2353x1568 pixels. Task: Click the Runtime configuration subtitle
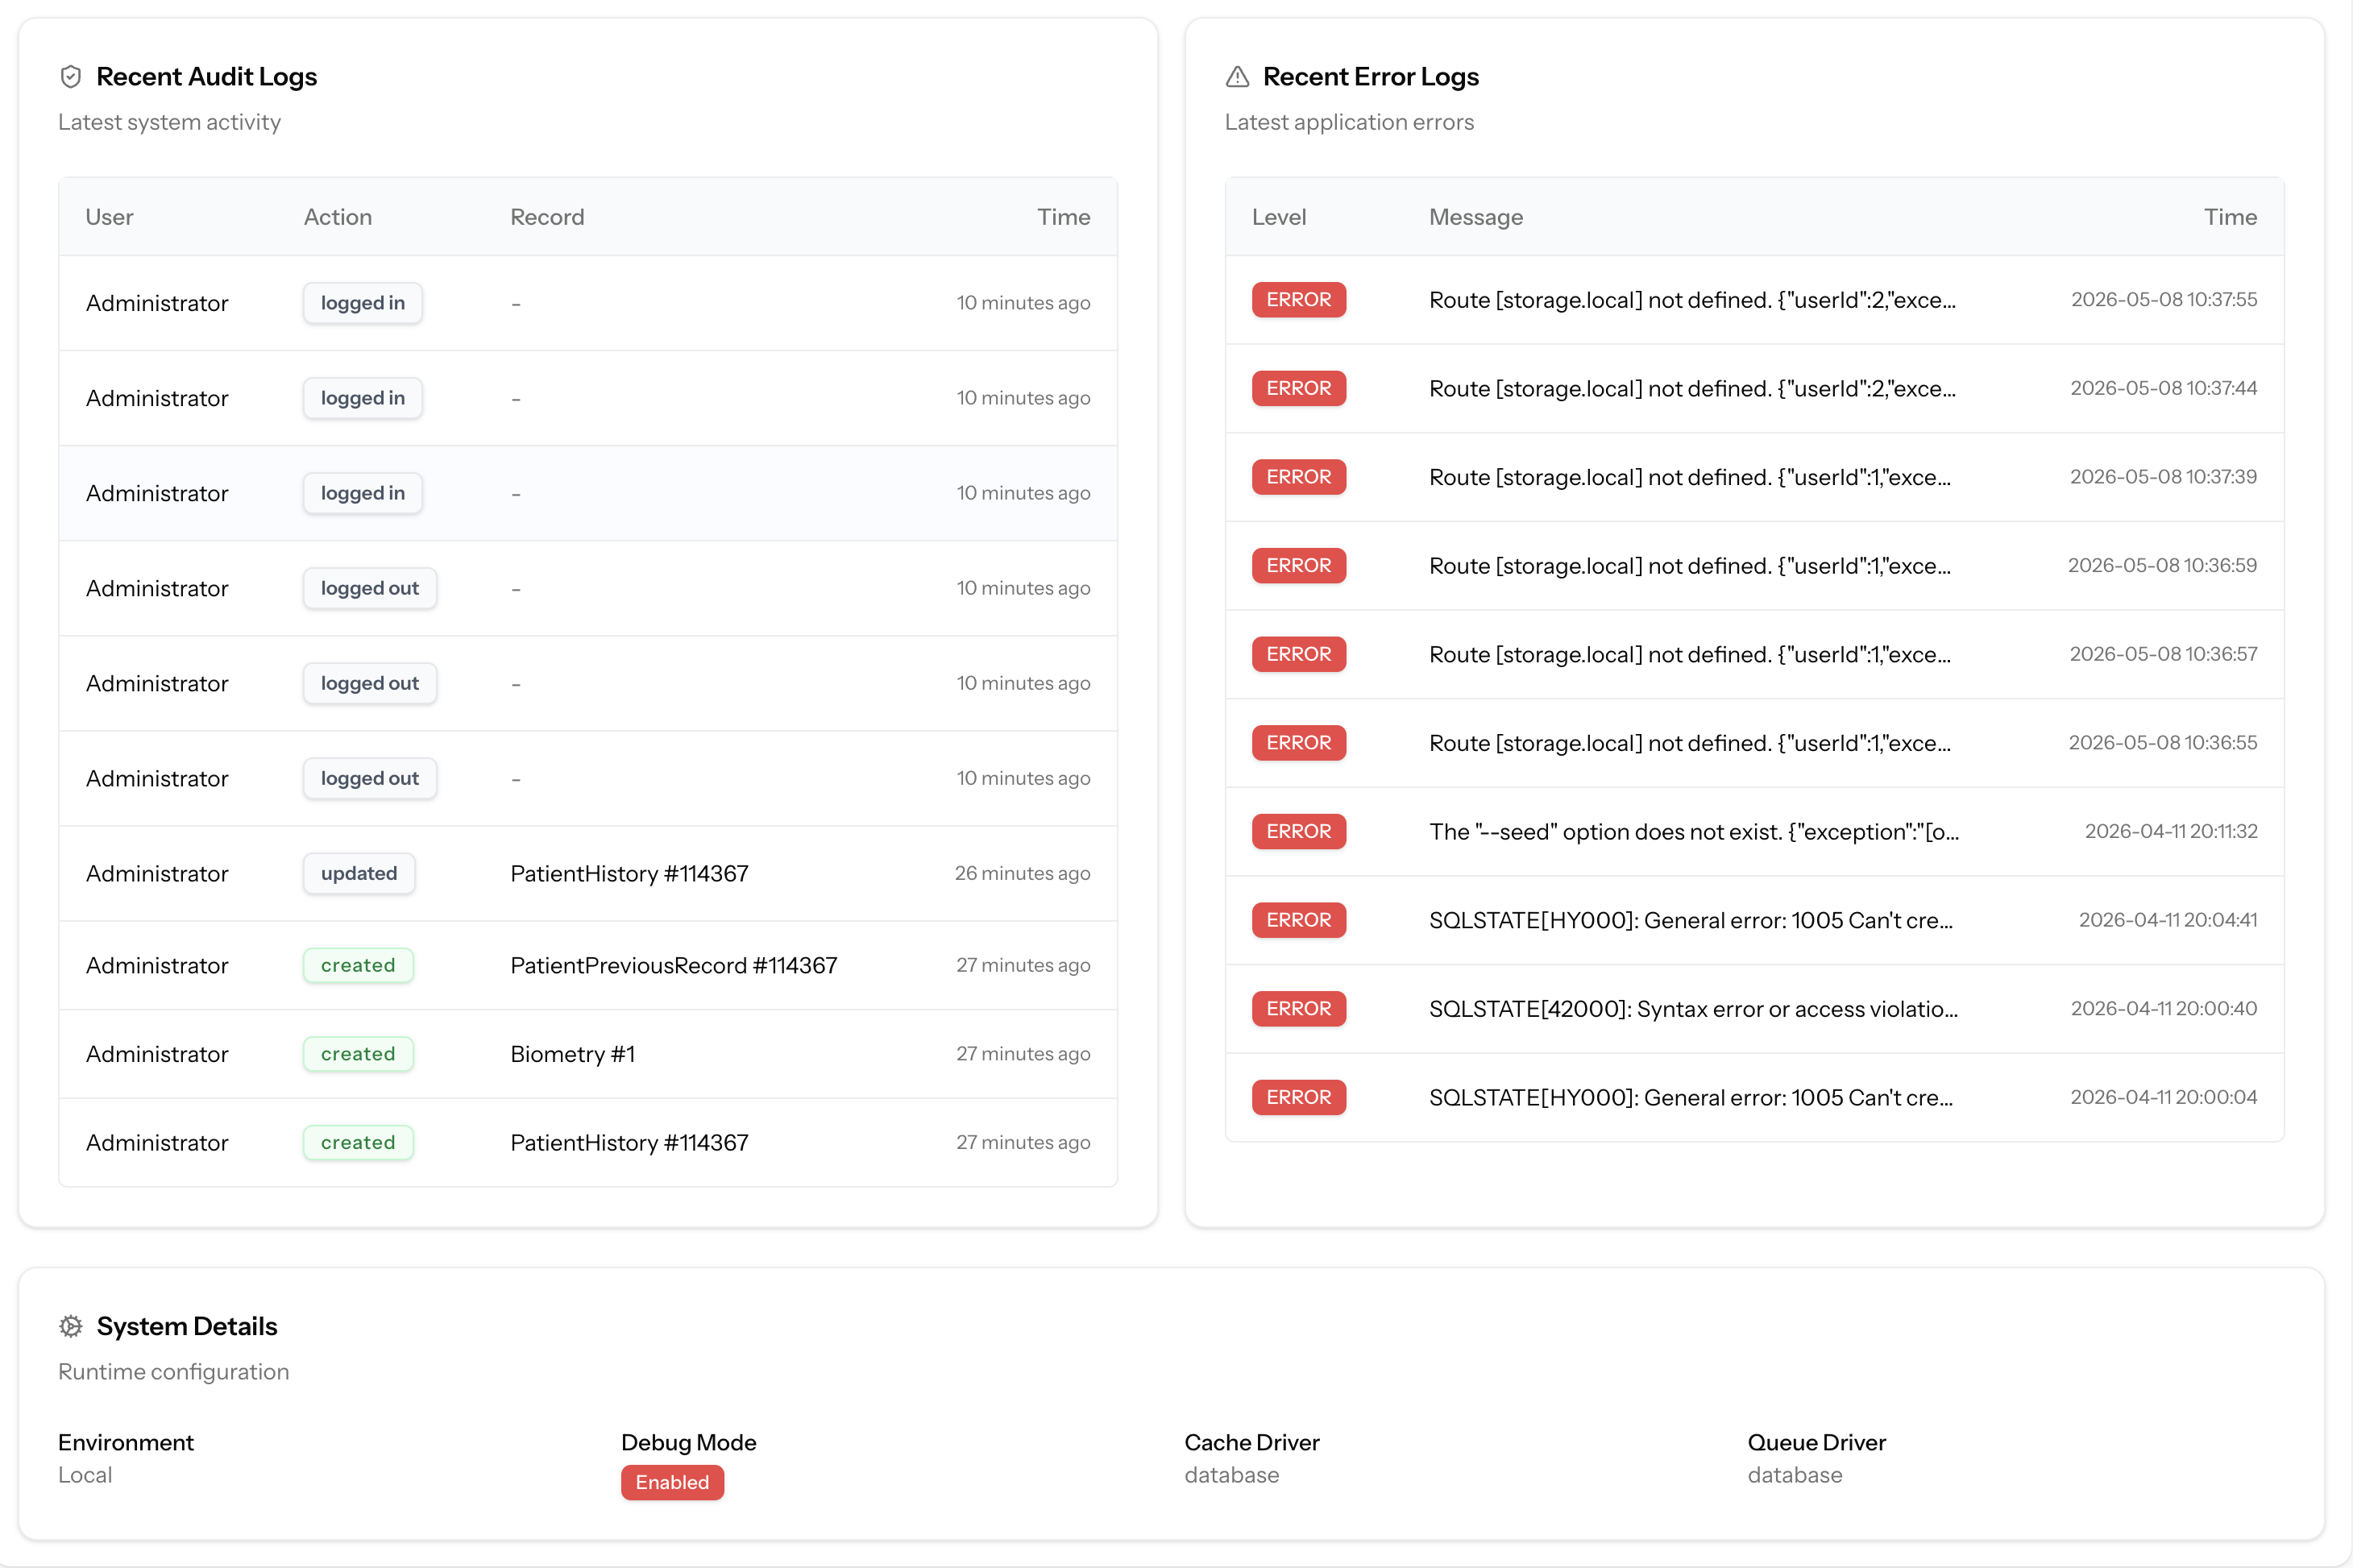[x=173, y=1372]
